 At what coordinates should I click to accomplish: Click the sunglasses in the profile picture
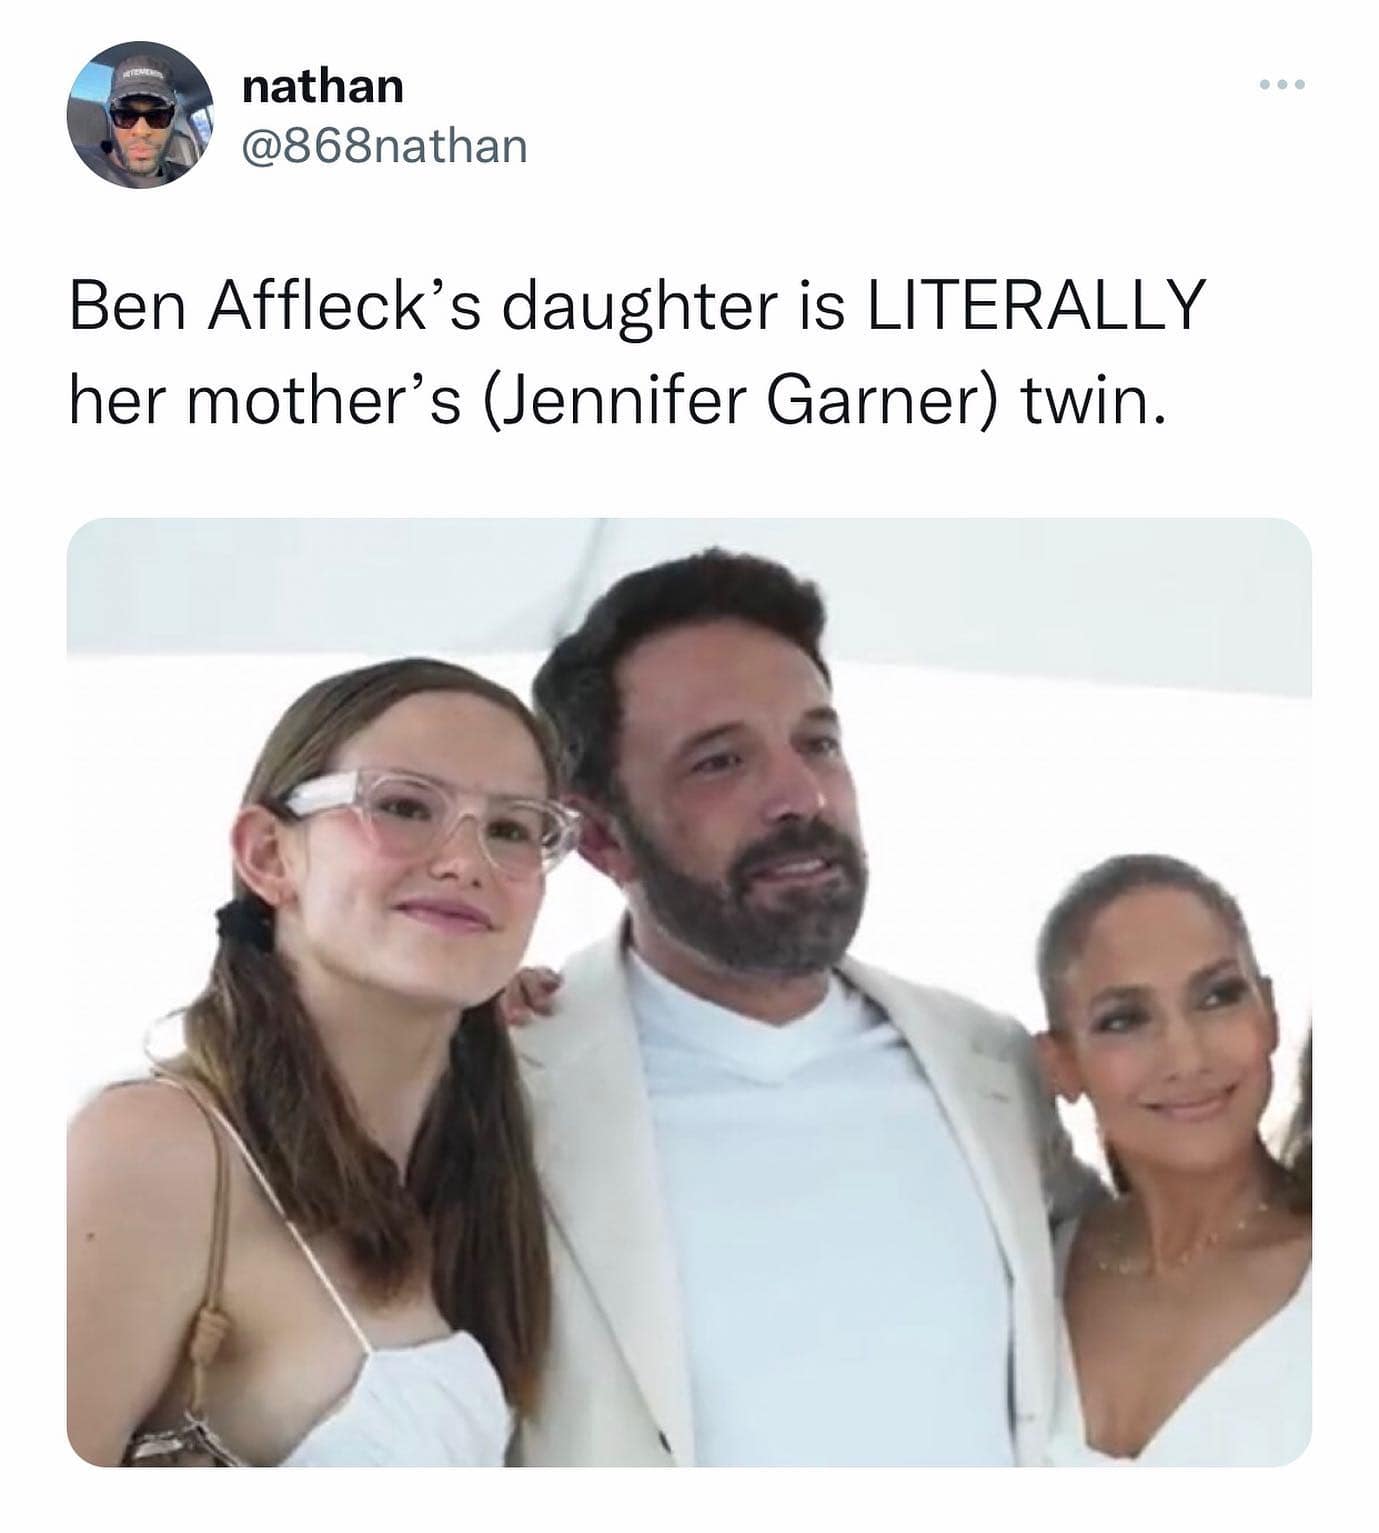141,117
